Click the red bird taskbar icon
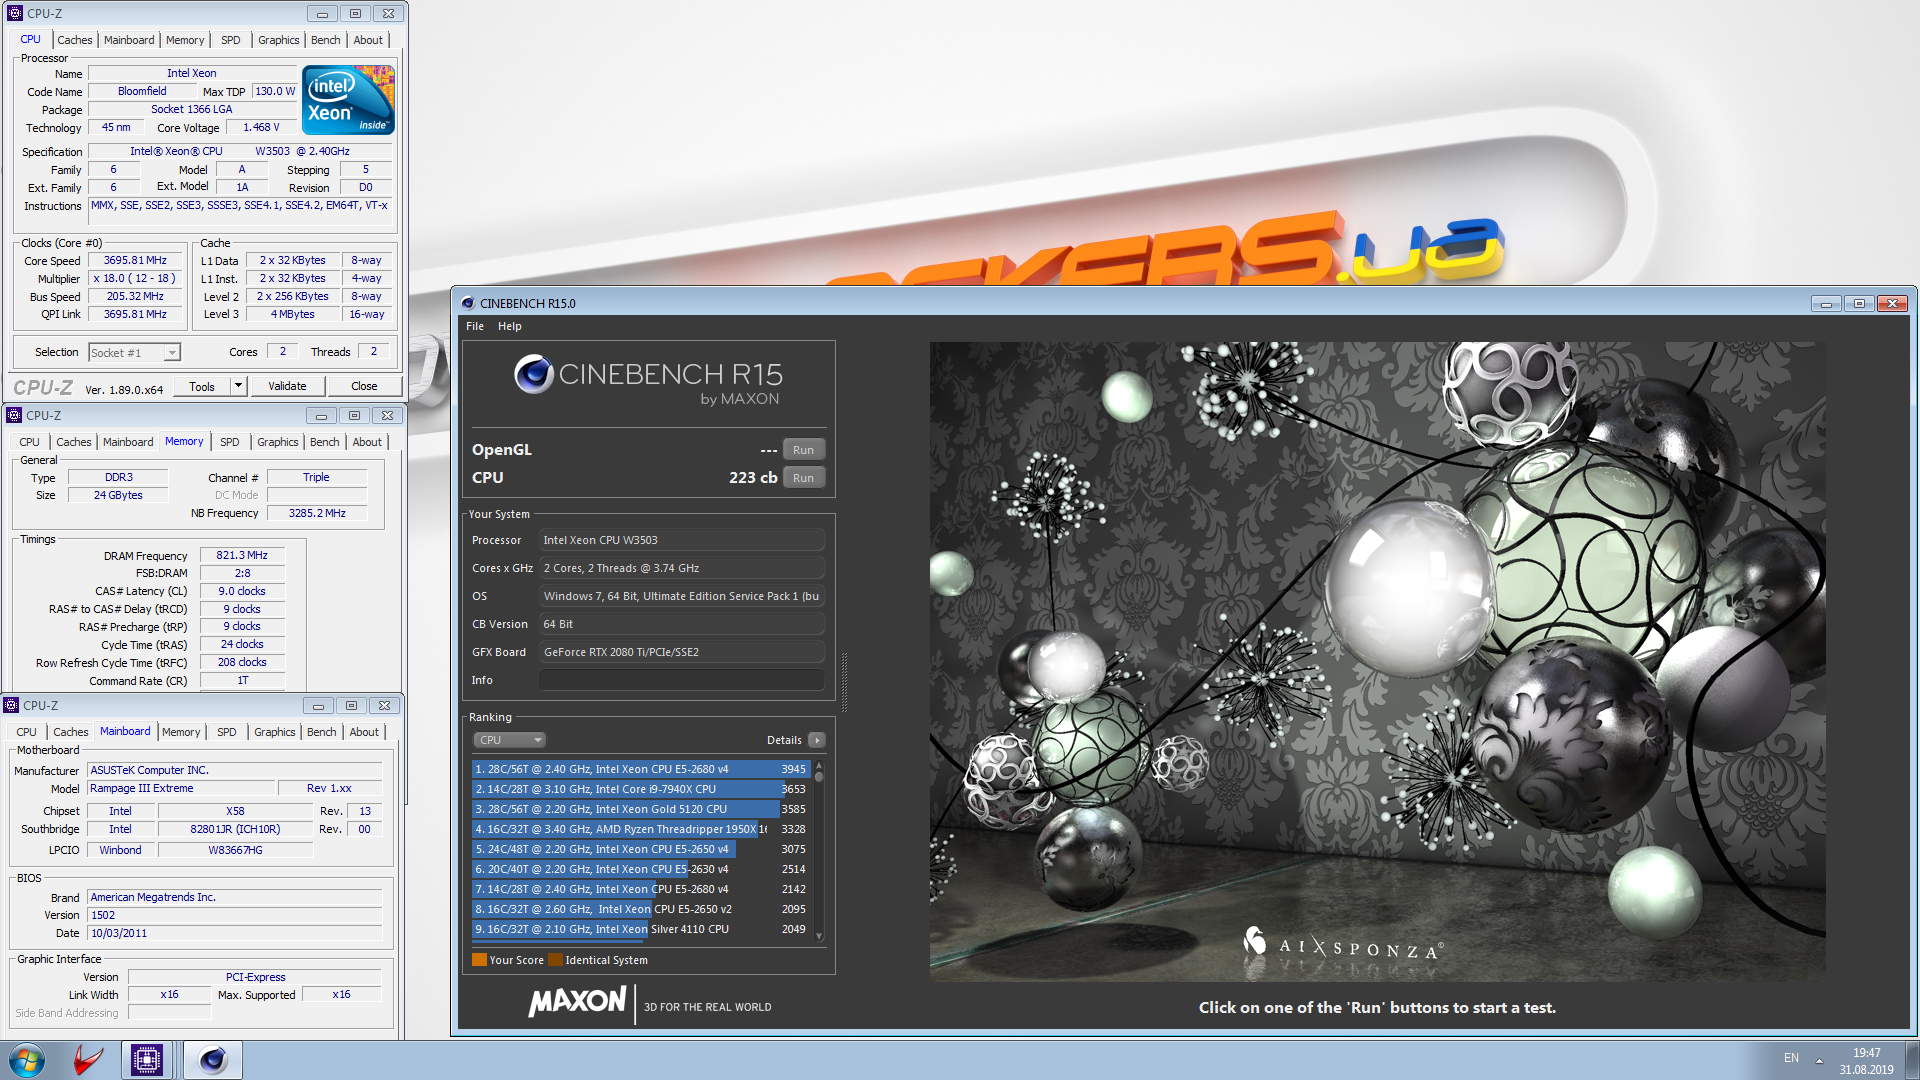 click(x=88, y=1060)
